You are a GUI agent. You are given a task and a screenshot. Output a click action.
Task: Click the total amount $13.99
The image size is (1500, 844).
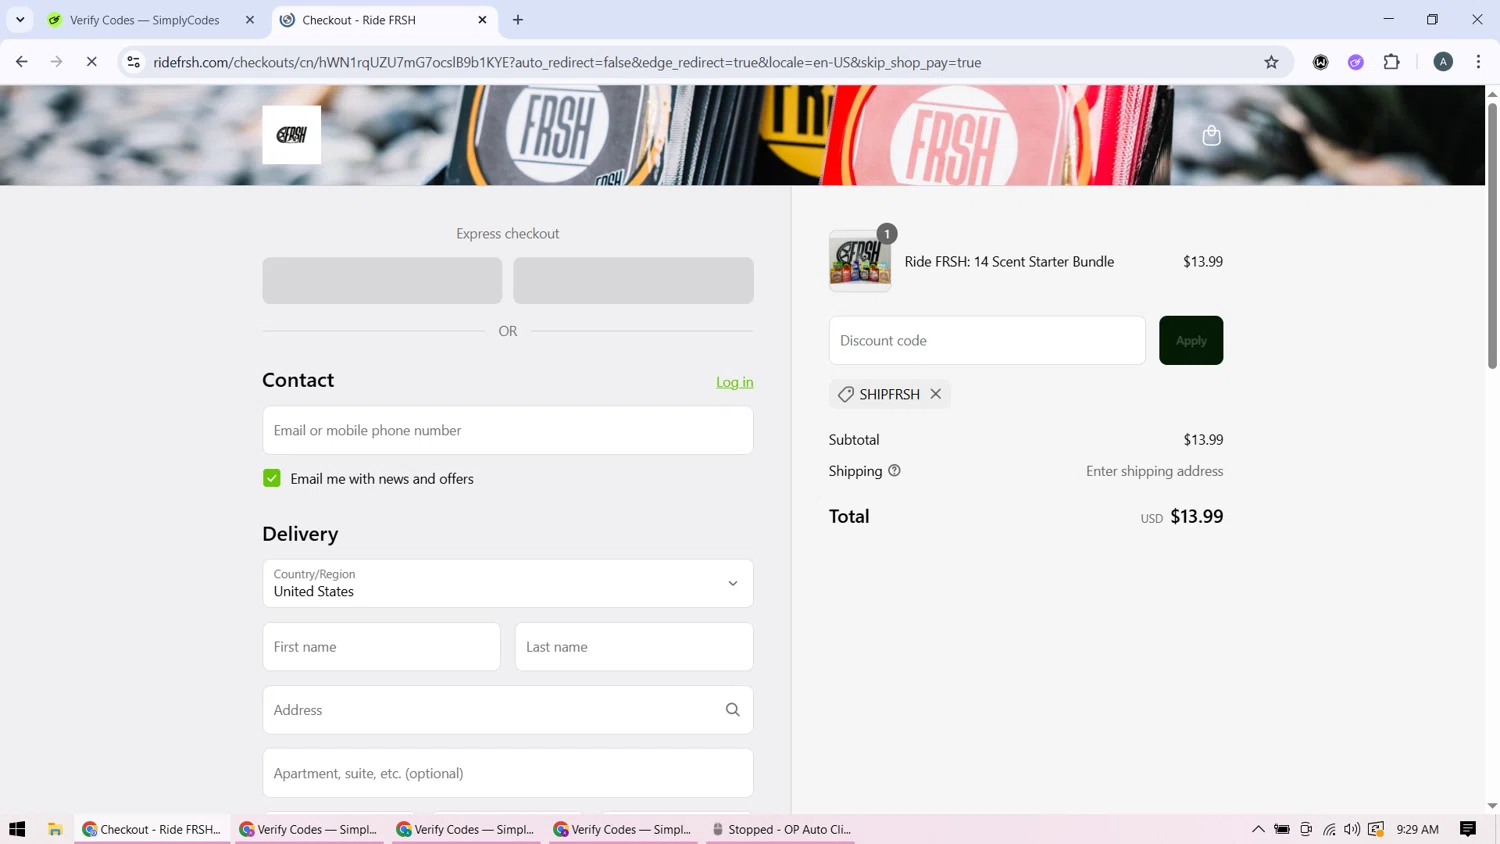click(x=1196, y=517)
